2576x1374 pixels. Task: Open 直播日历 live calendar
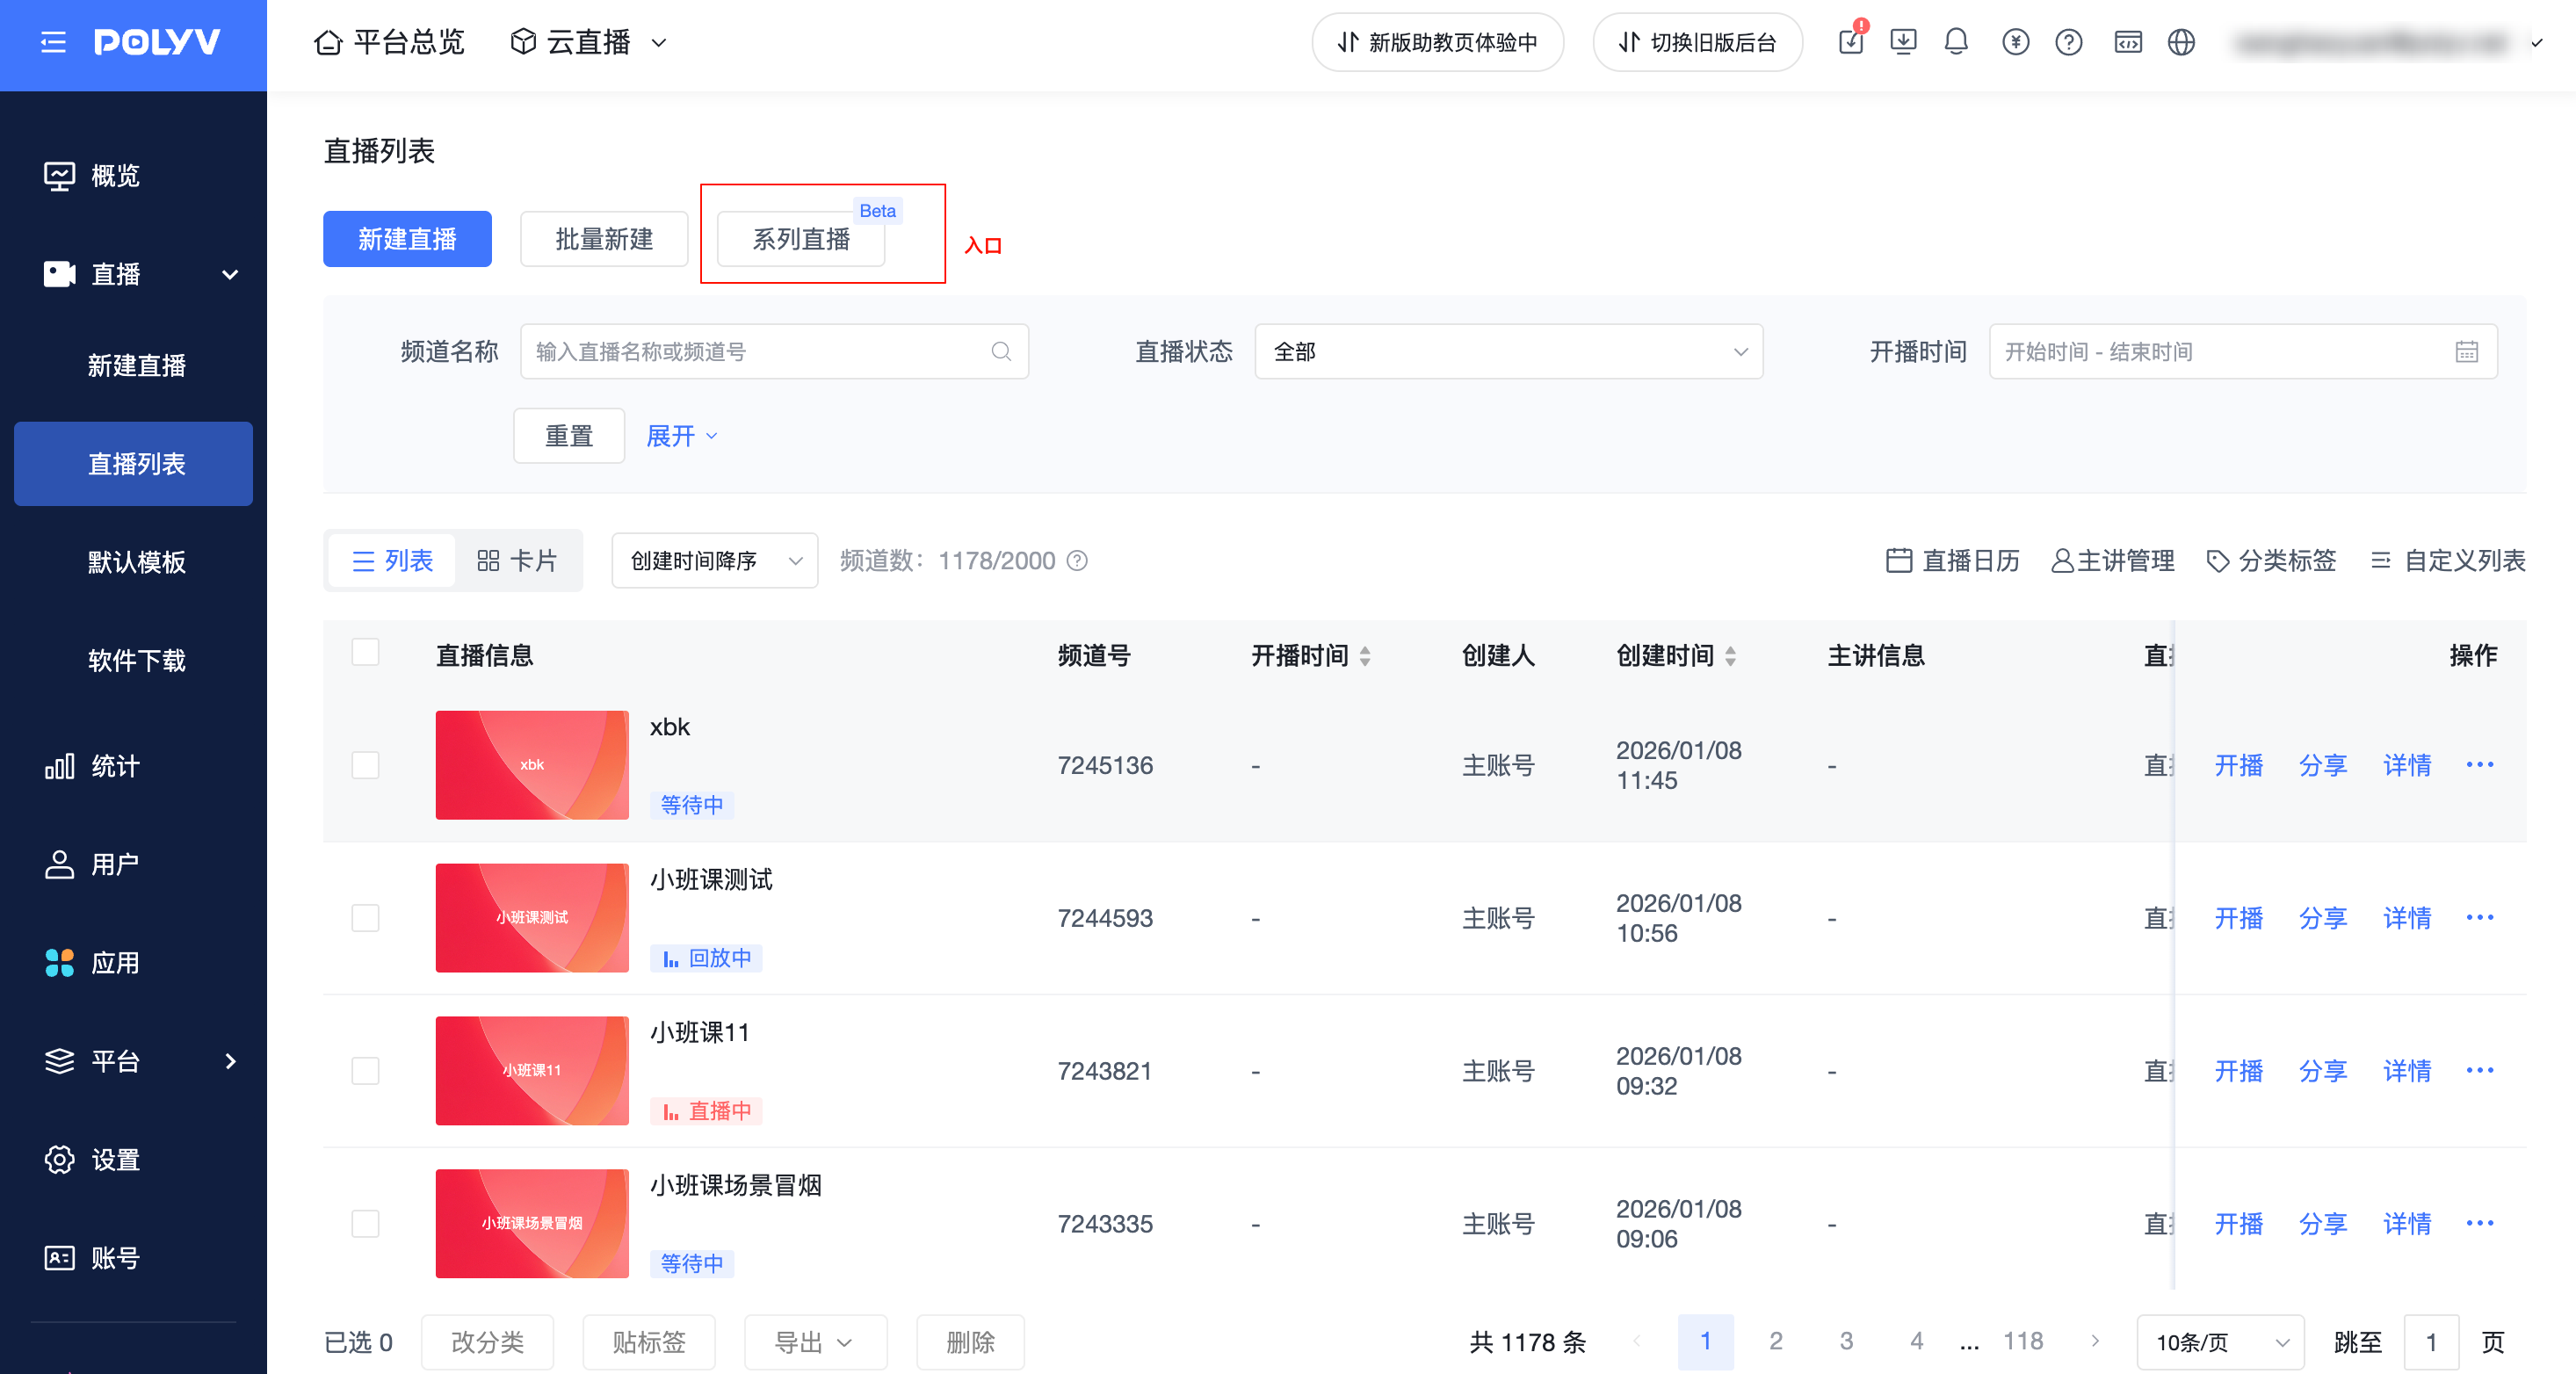tap(1953, 560)
